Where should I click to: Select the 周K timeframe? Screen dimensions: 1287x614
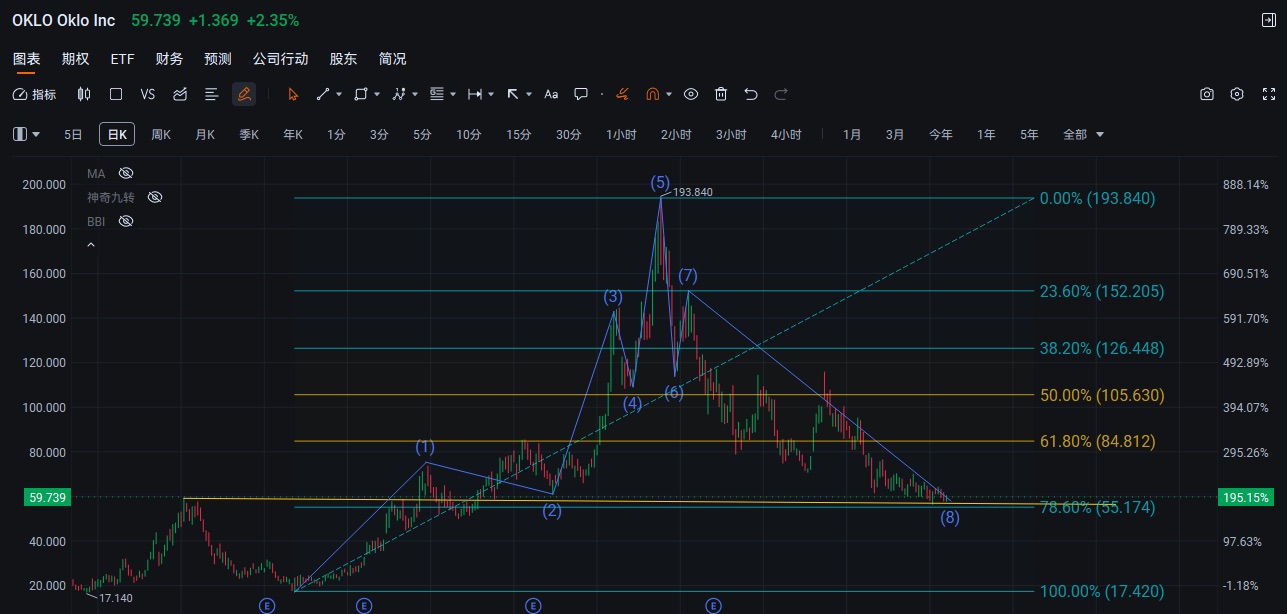click(161, 134)
